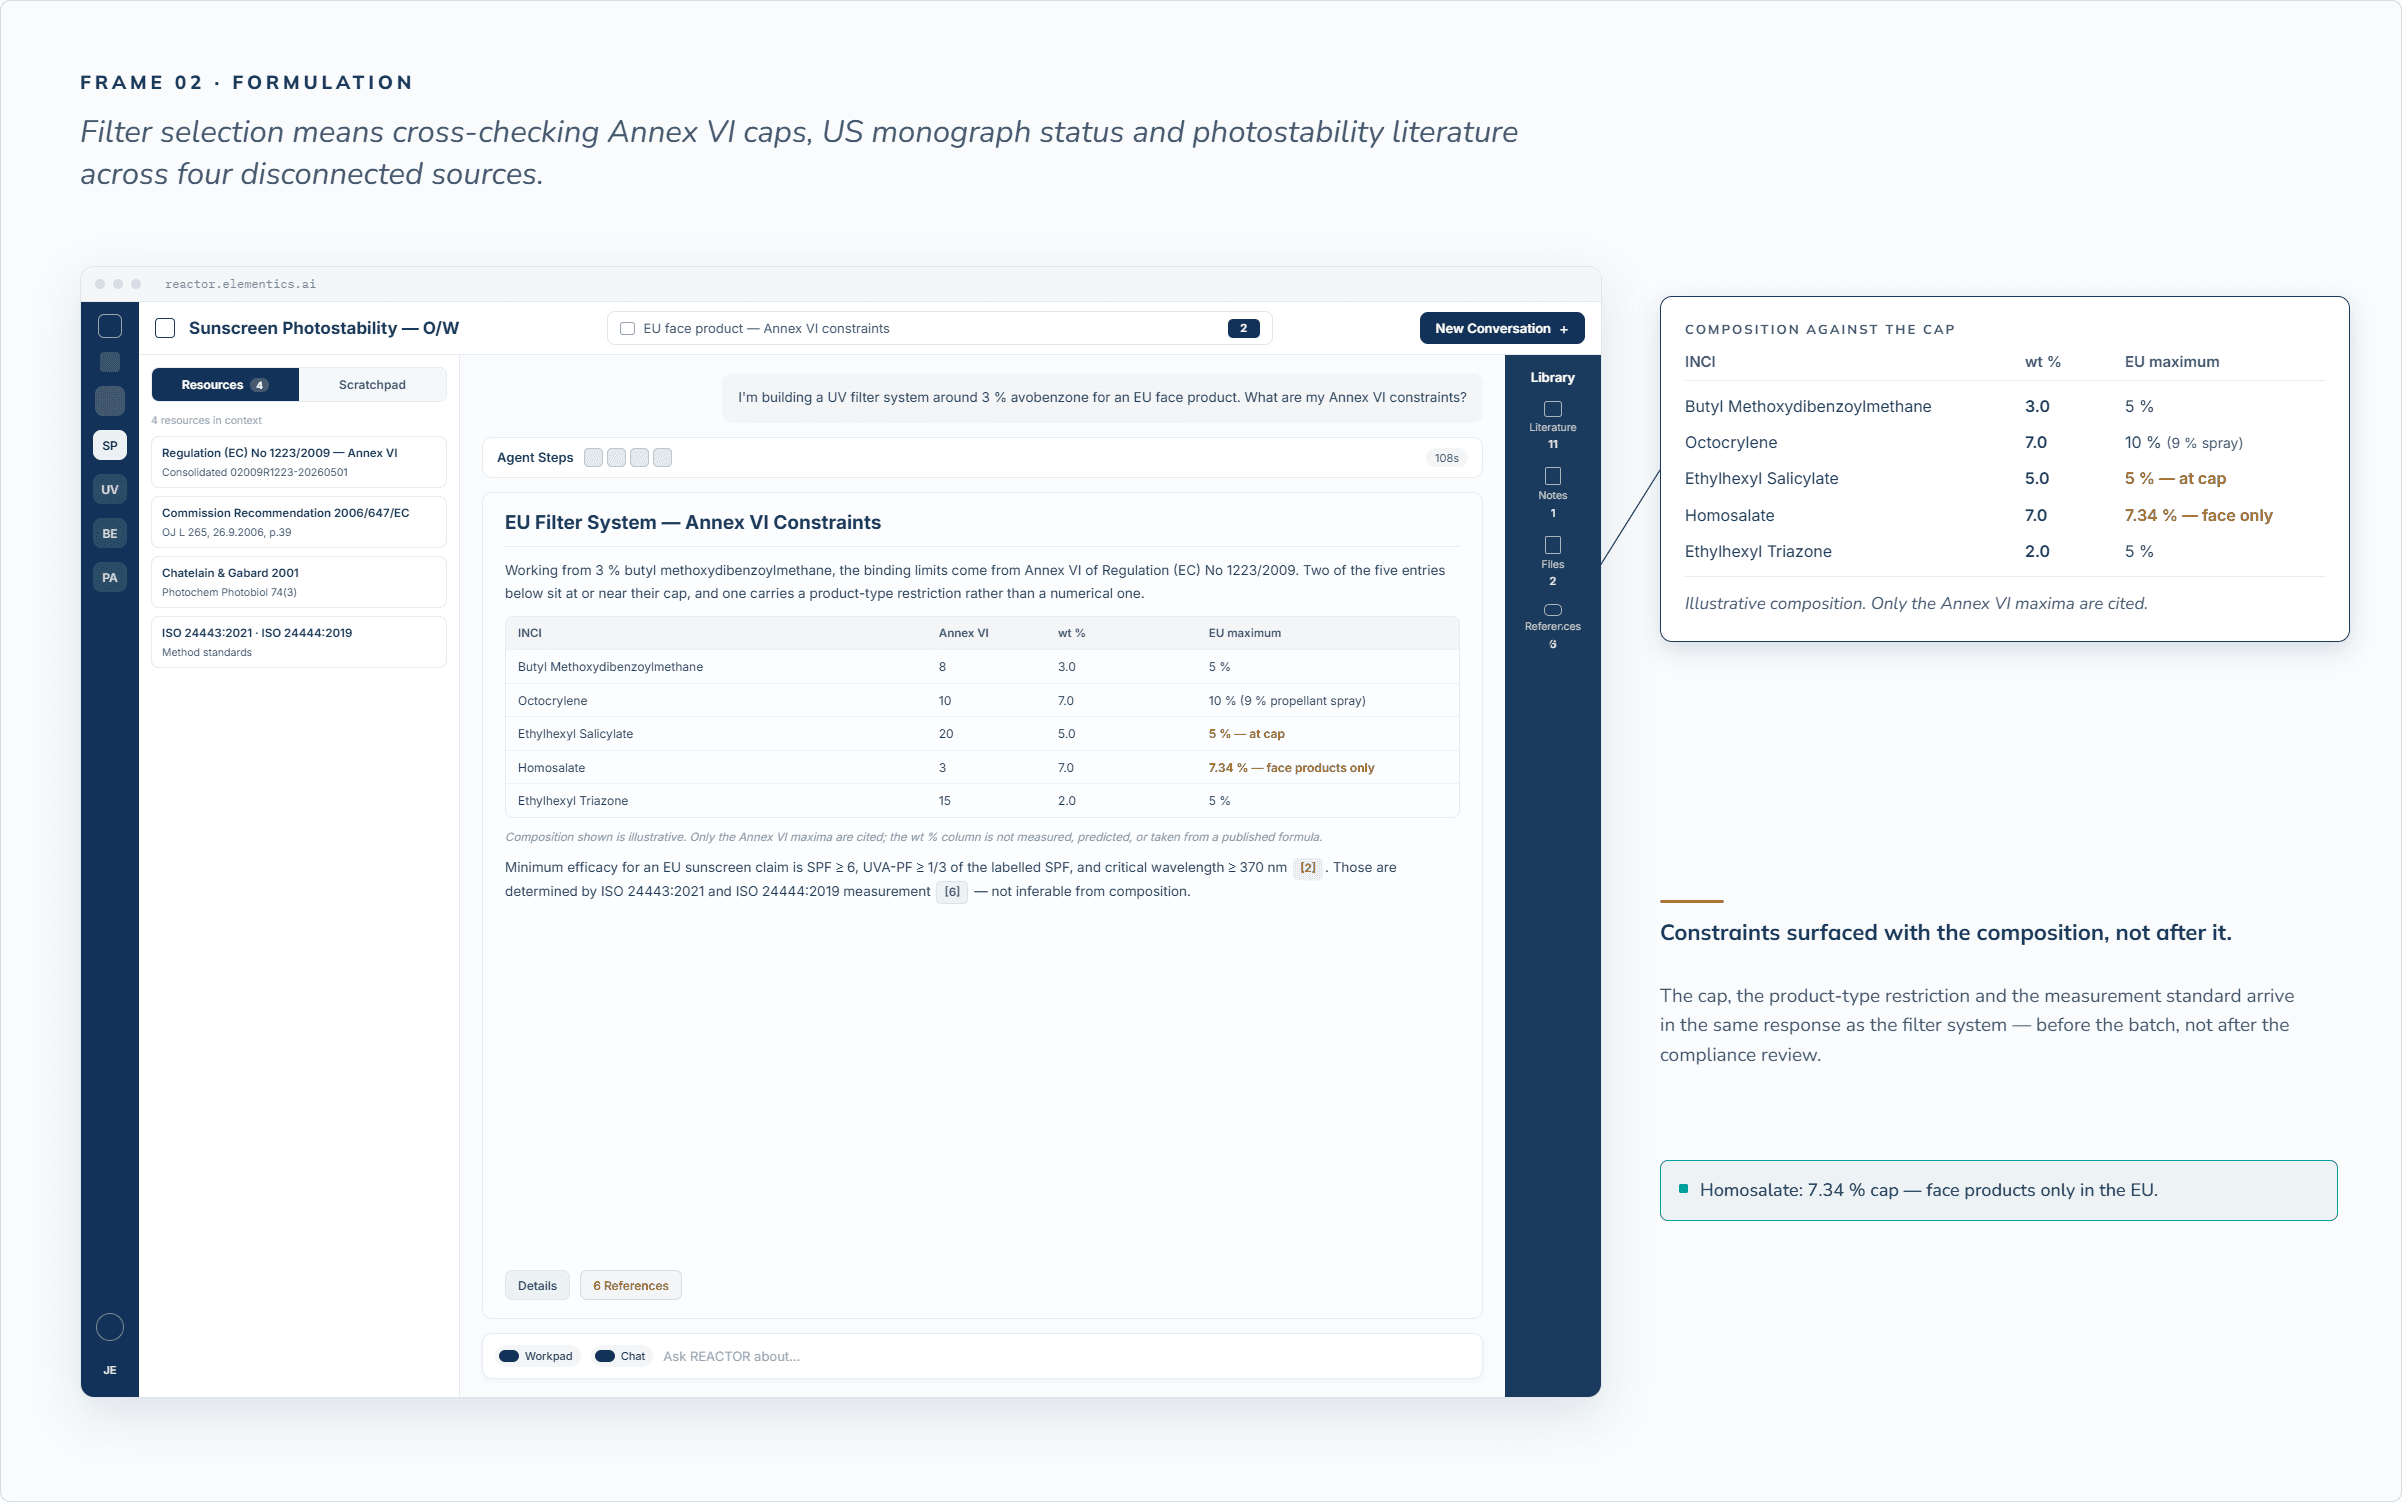
Task: Click '5 % — at cap' in the answer table
Action: (x=1246, y=734)
